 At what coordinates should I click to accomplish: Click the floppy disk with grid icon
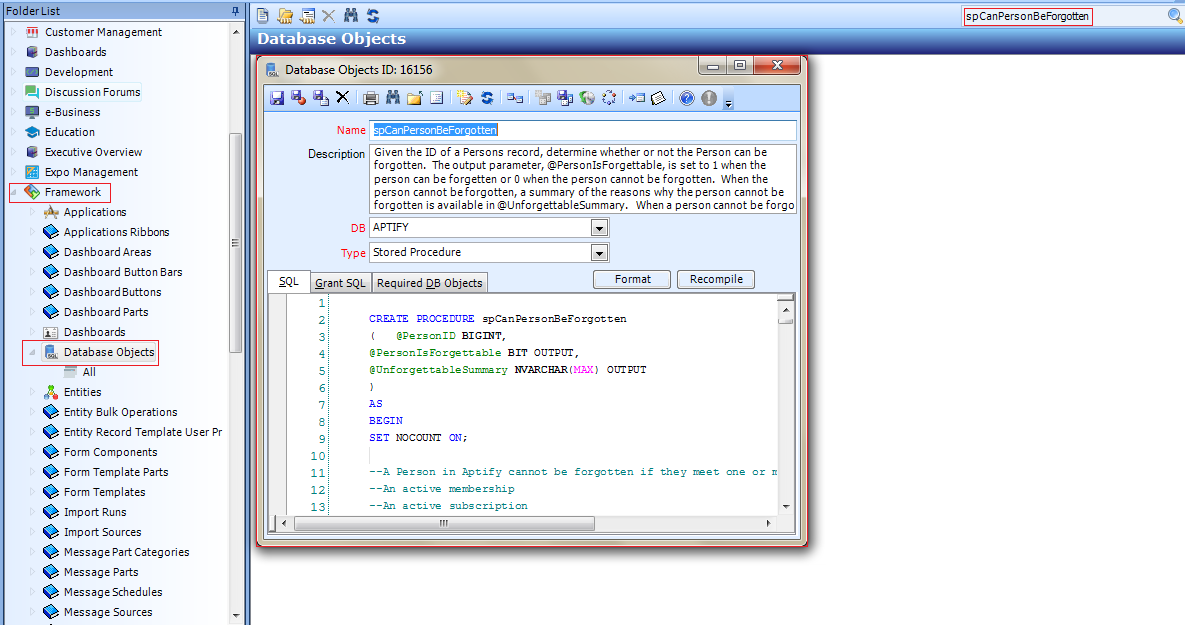click(x=565, y=97)
